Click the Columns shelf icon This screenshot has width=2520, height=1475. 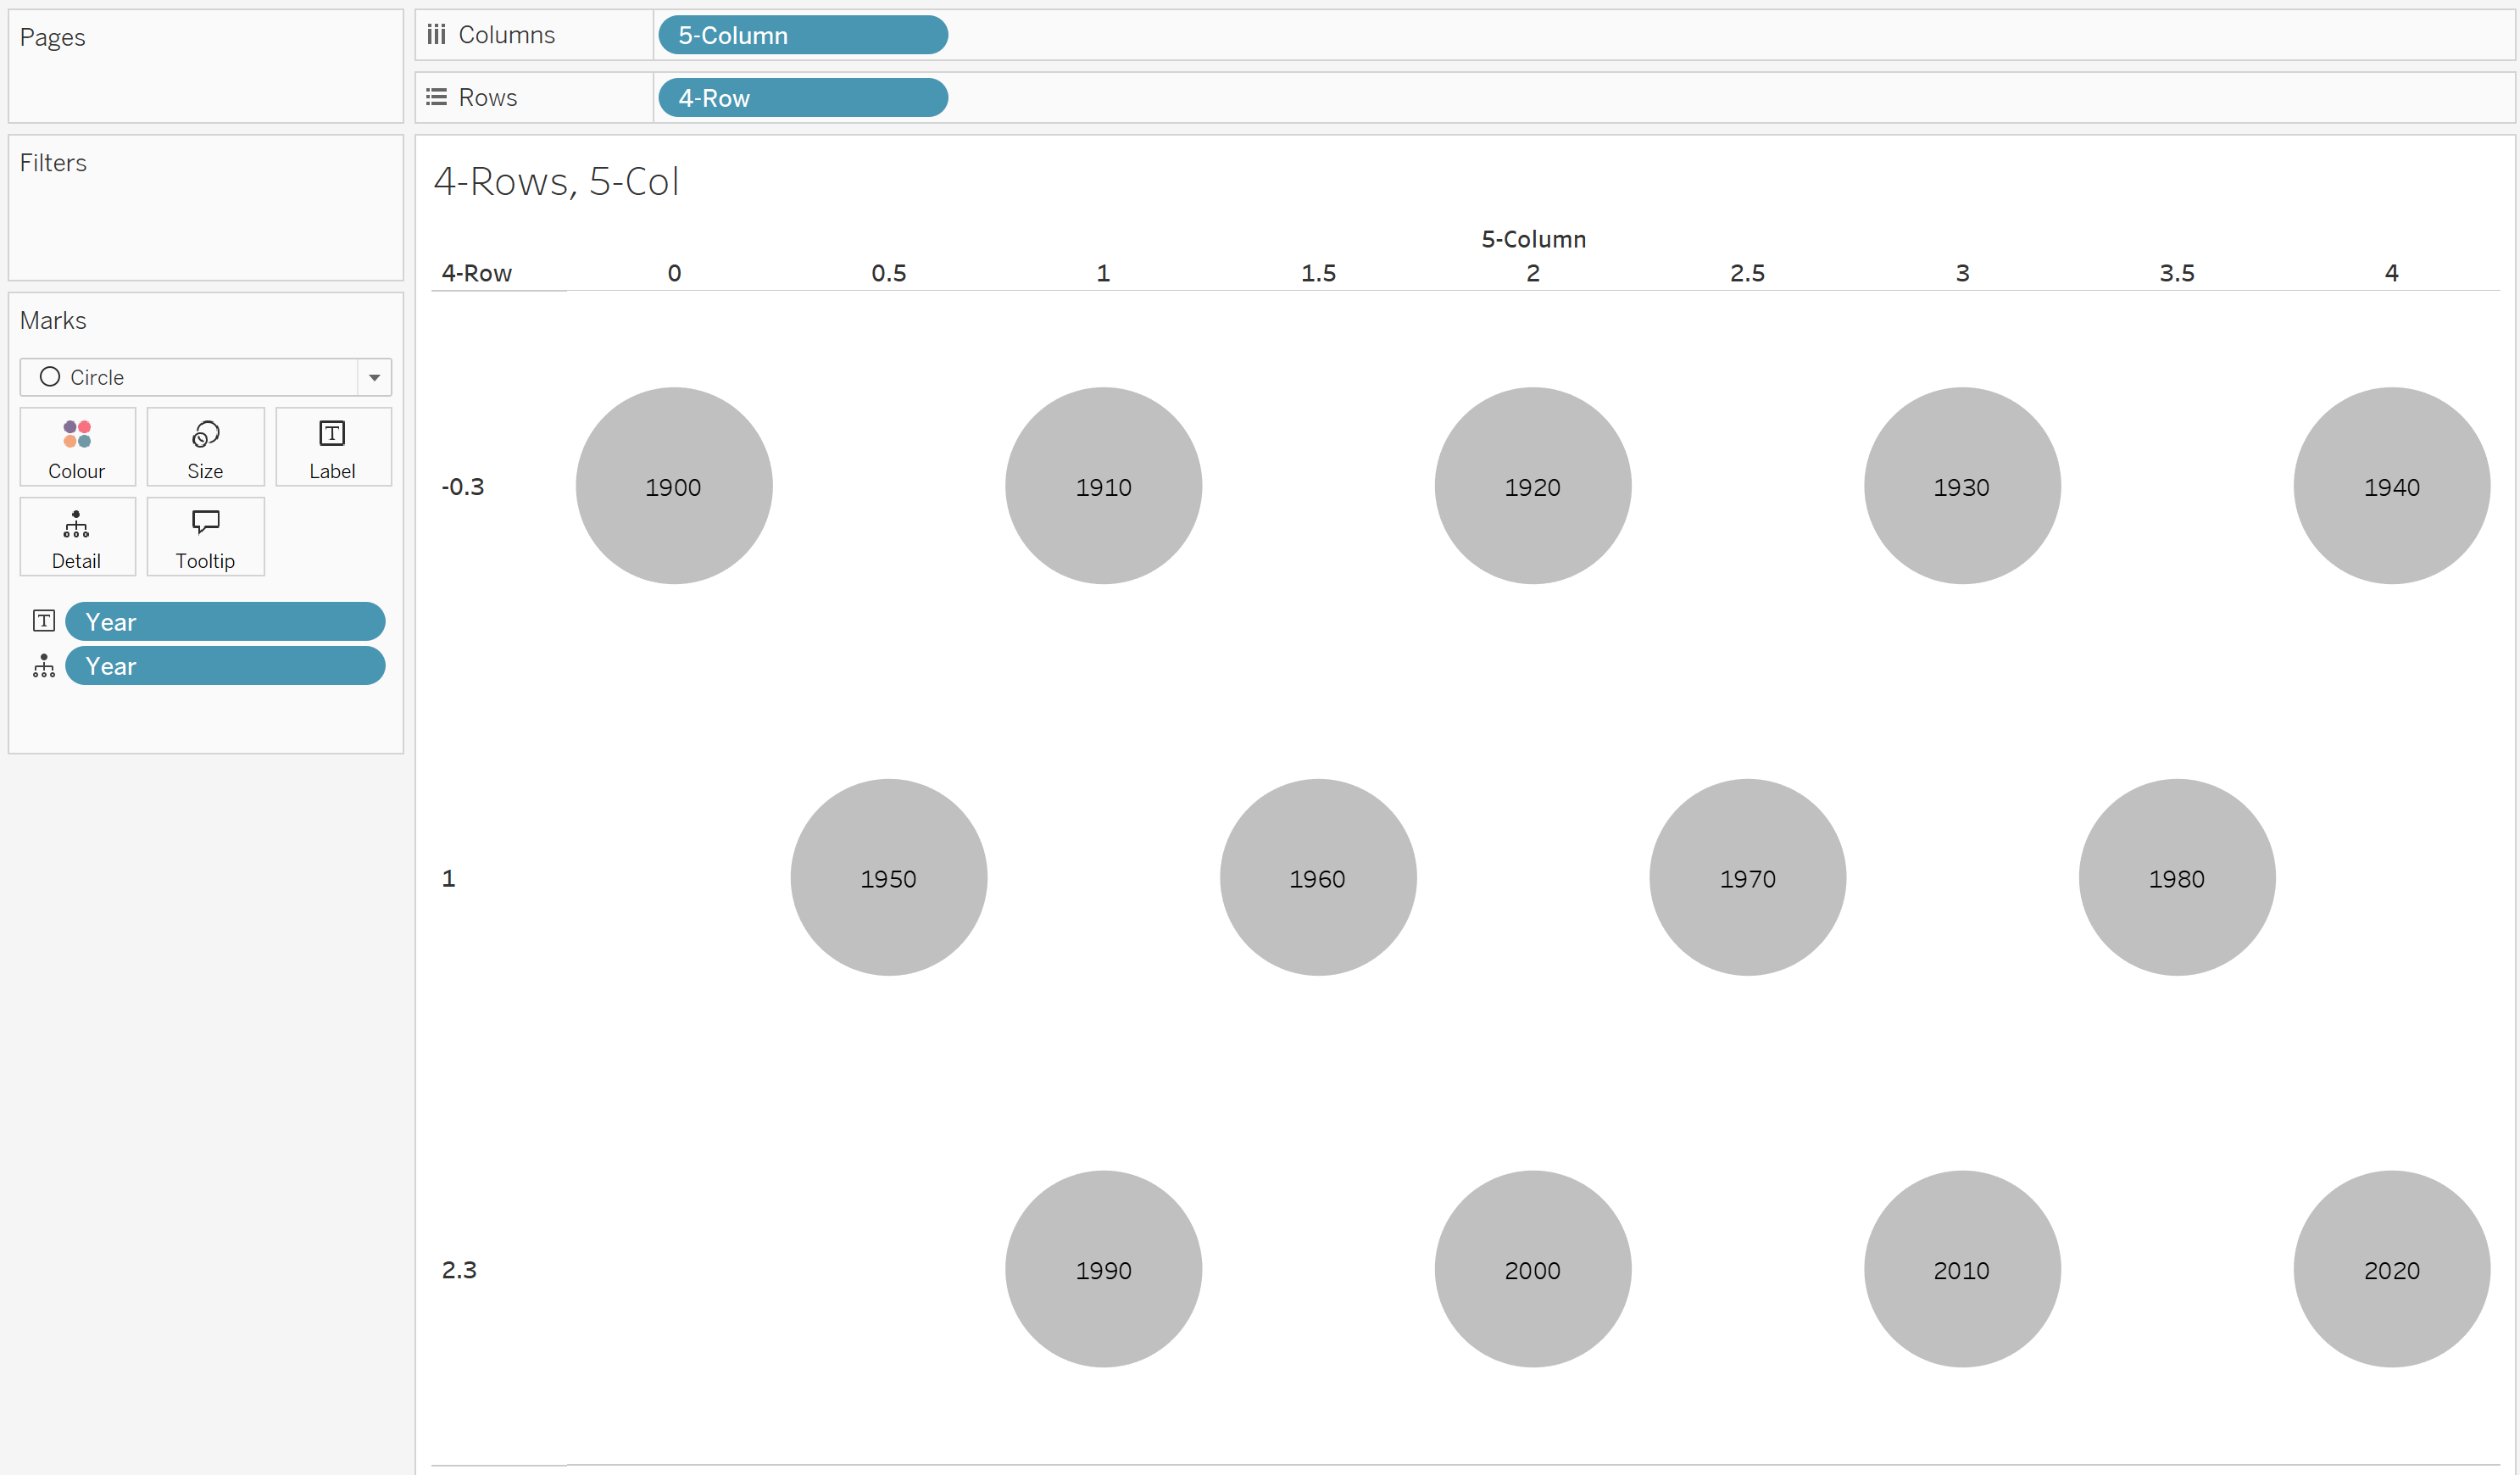[436, 33]
